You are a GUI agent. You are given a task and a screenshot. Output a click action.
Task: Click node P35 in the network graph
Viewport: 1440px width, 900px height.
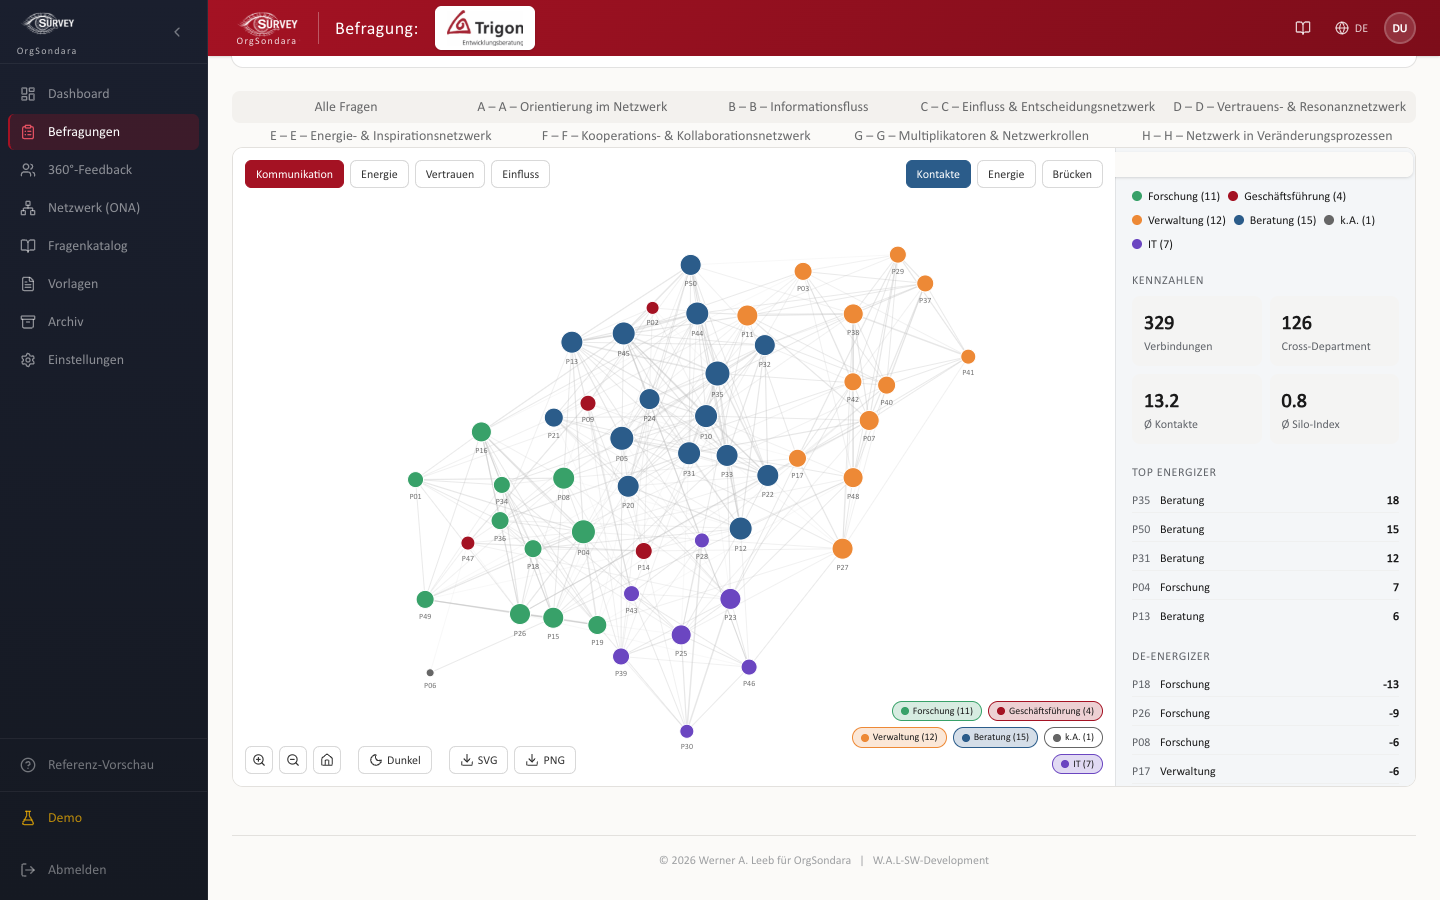pos(717,374)
